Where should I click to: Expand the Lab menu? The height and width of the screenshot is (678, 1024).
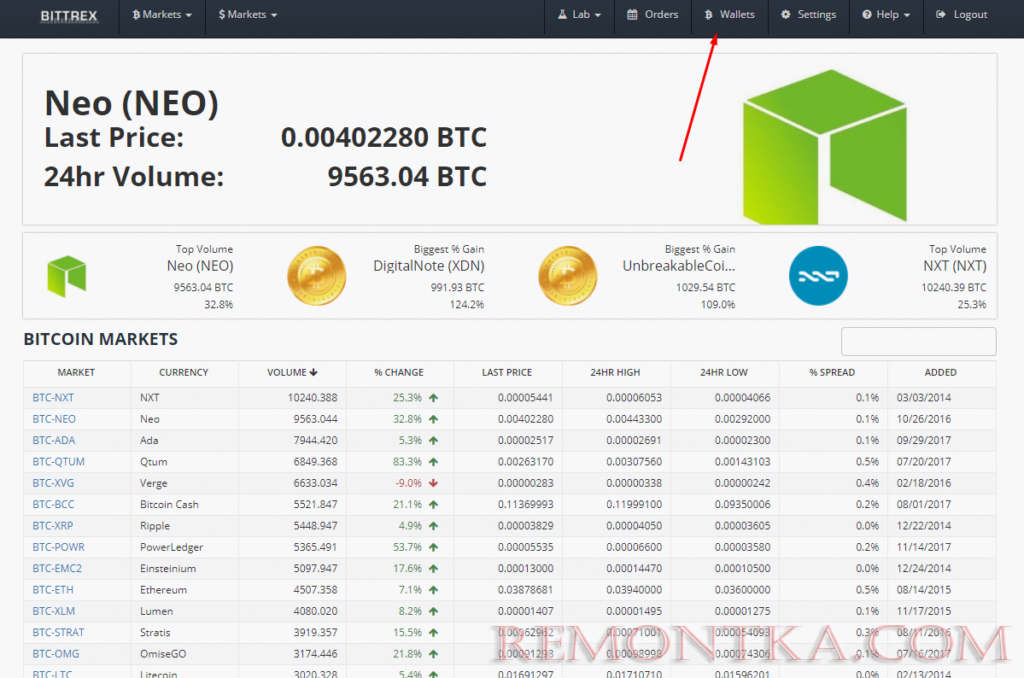pos(579,14)
